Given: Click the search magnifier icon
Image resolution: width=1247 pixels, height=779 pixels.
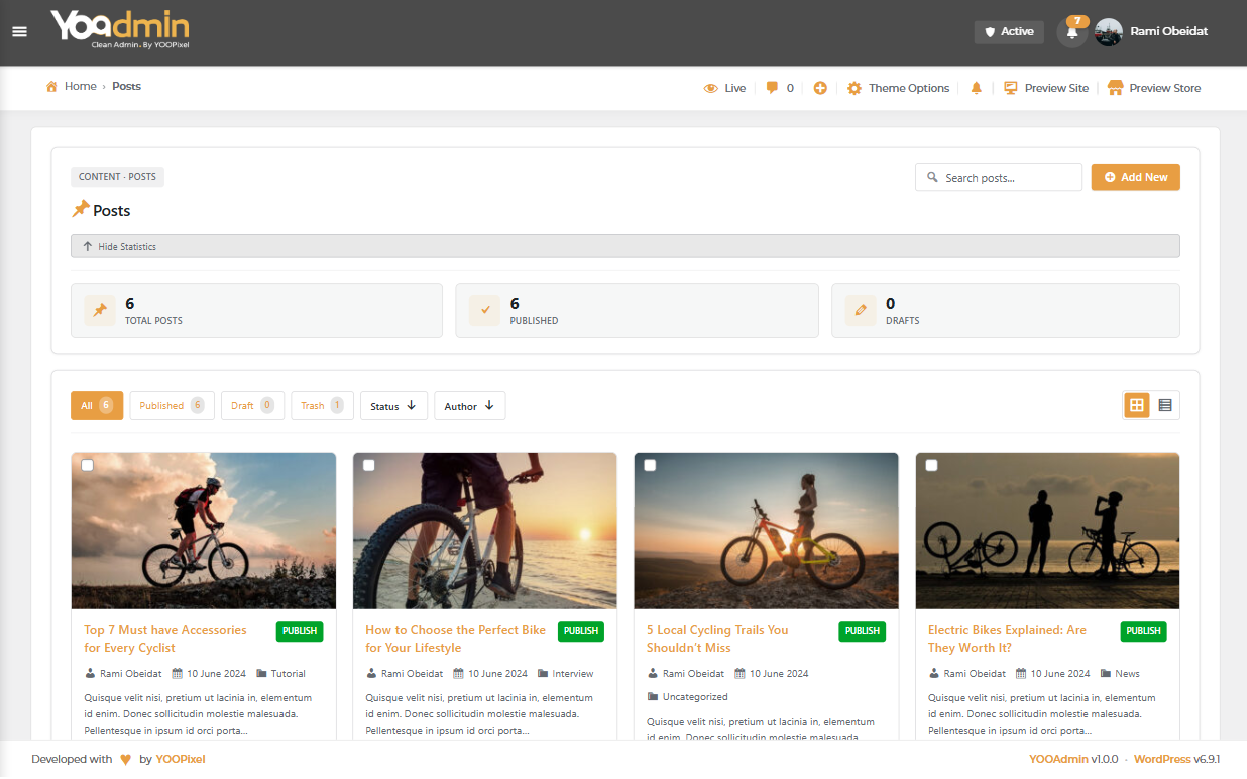Looking at the screenshot, I should click(x=932, y=178).
